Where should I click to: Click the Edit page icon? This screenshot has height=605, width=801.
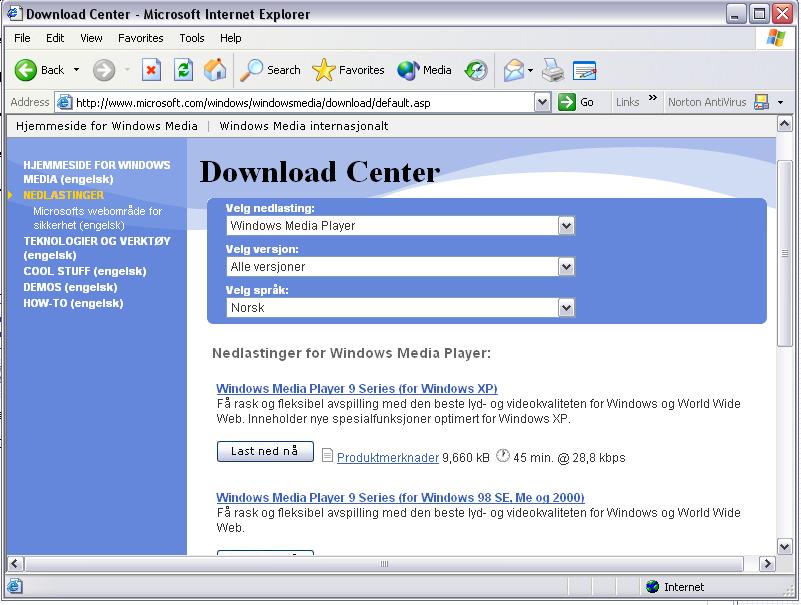tap(584, 71)
